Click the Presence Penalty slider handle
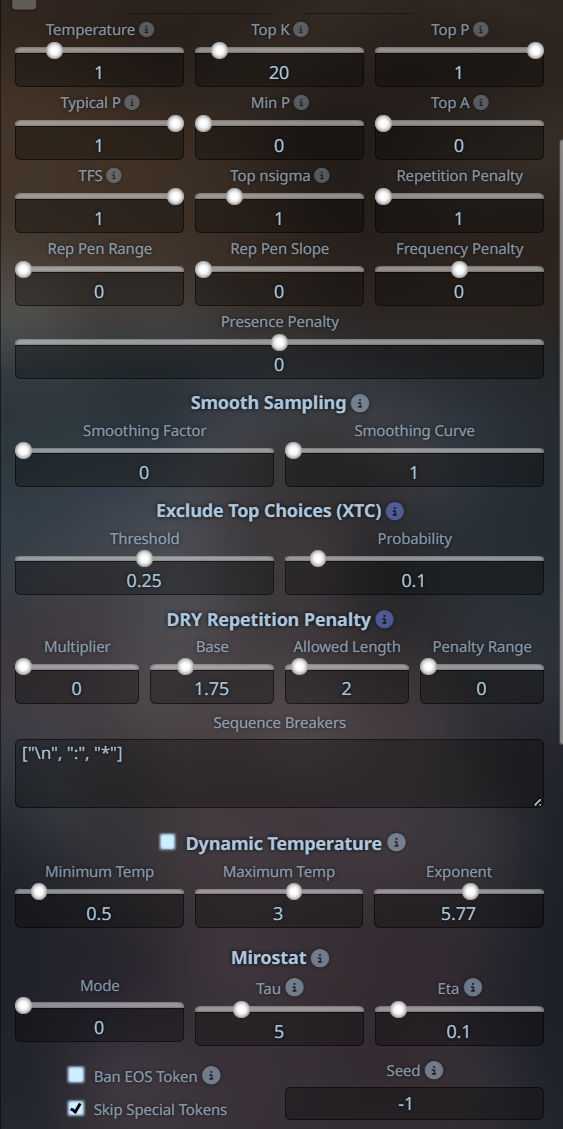 (279, 343)
